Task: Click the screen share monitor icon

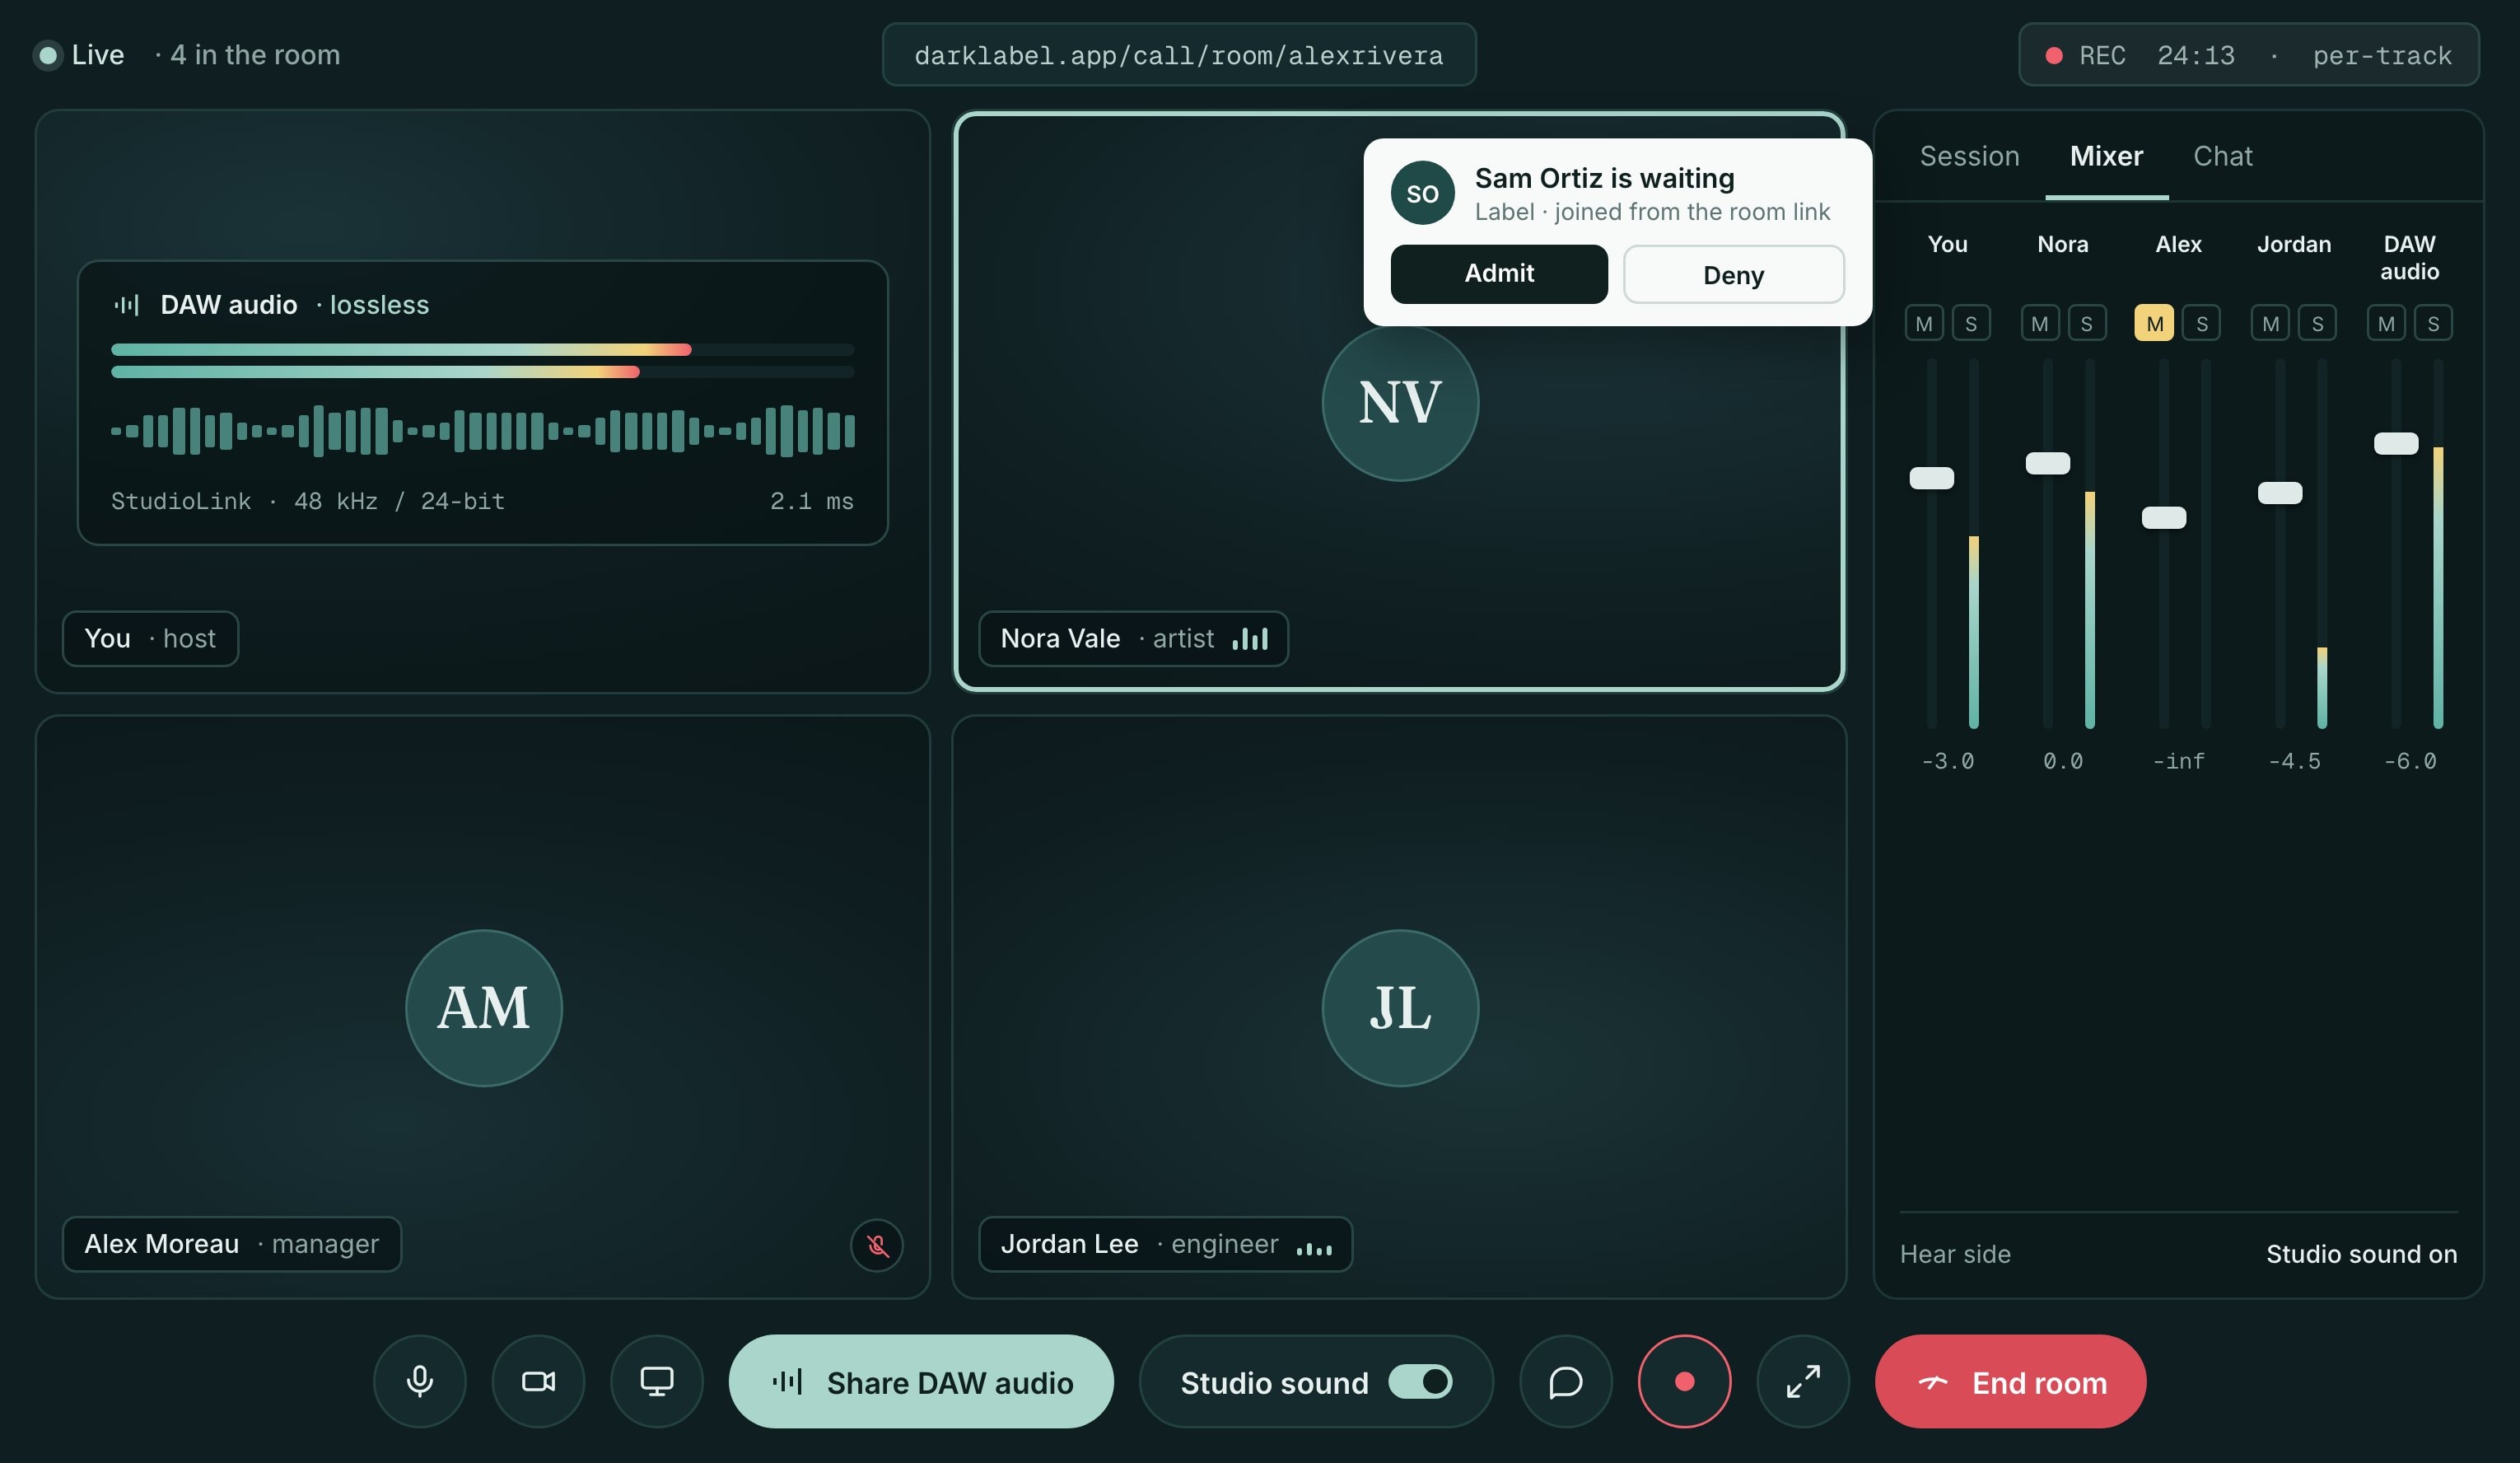Action: tap(657, 1381)
